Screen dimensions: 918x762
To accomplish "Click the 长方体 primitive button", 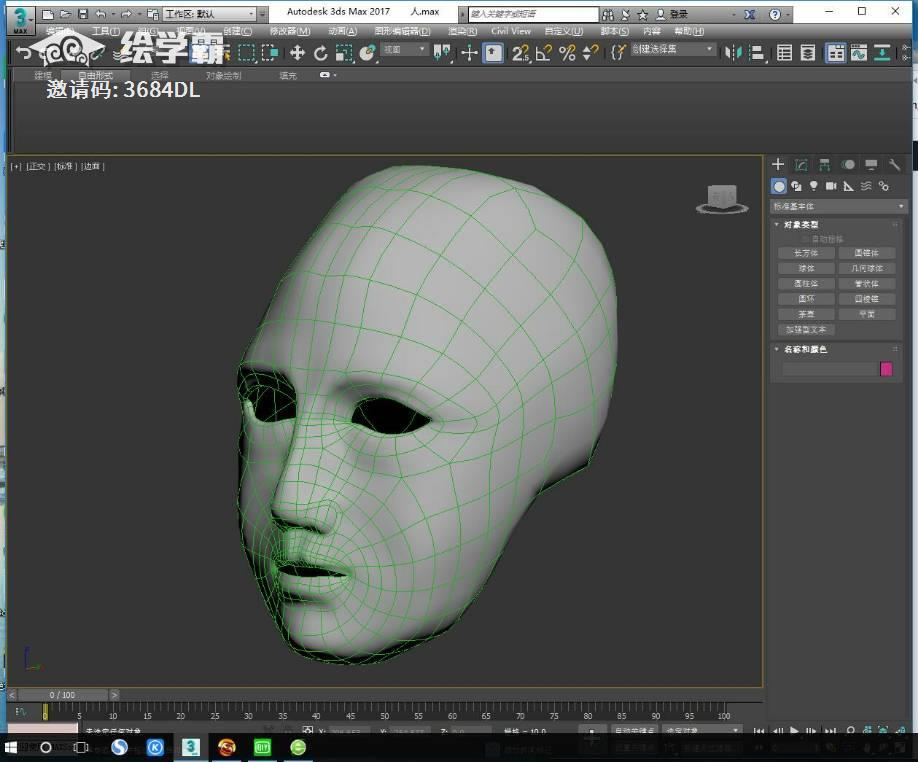I will (806, 254).
